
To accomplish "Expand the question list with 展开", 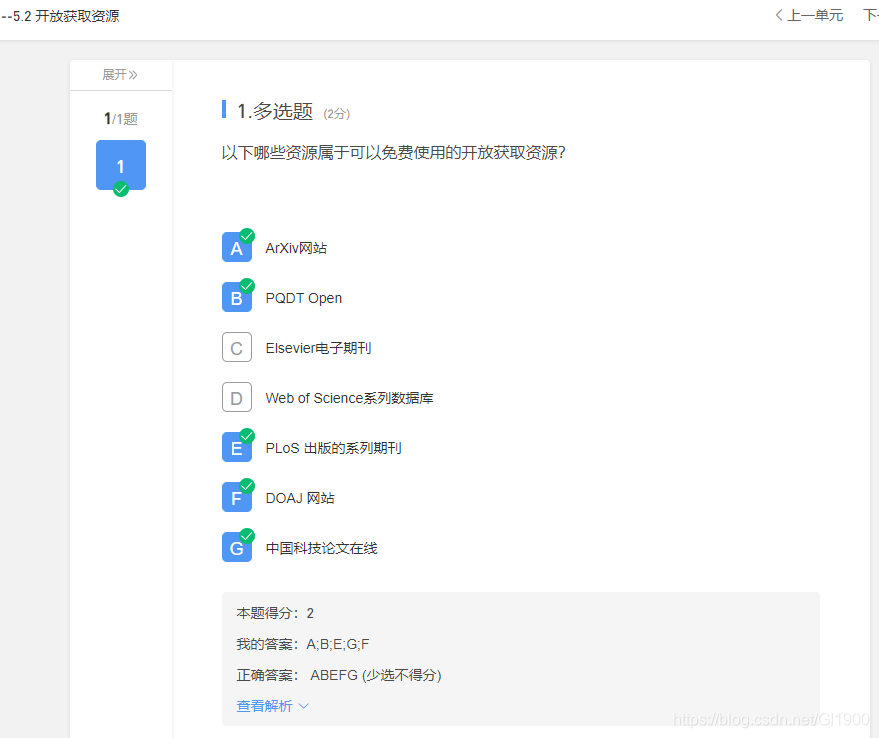I will tap(120, 75).
